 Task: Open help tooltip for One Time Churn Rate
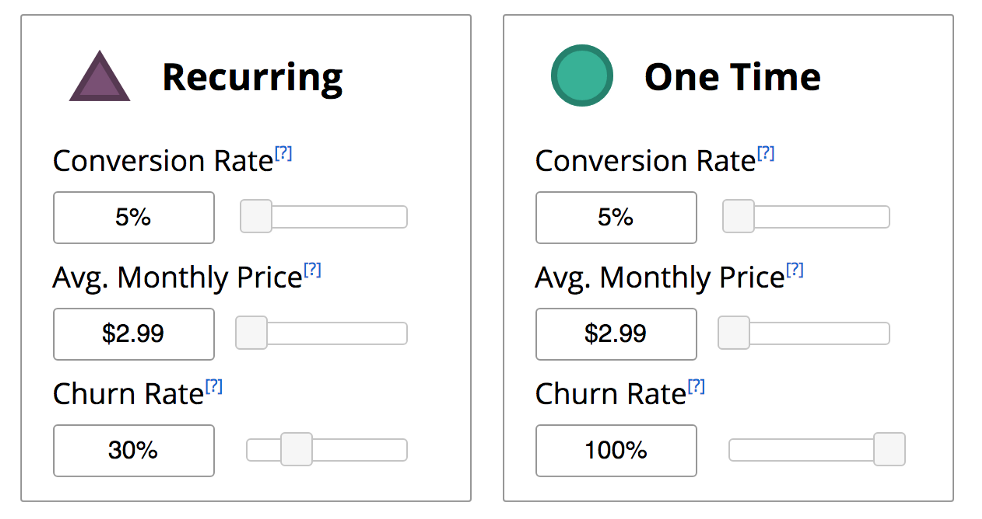point(696,386)
